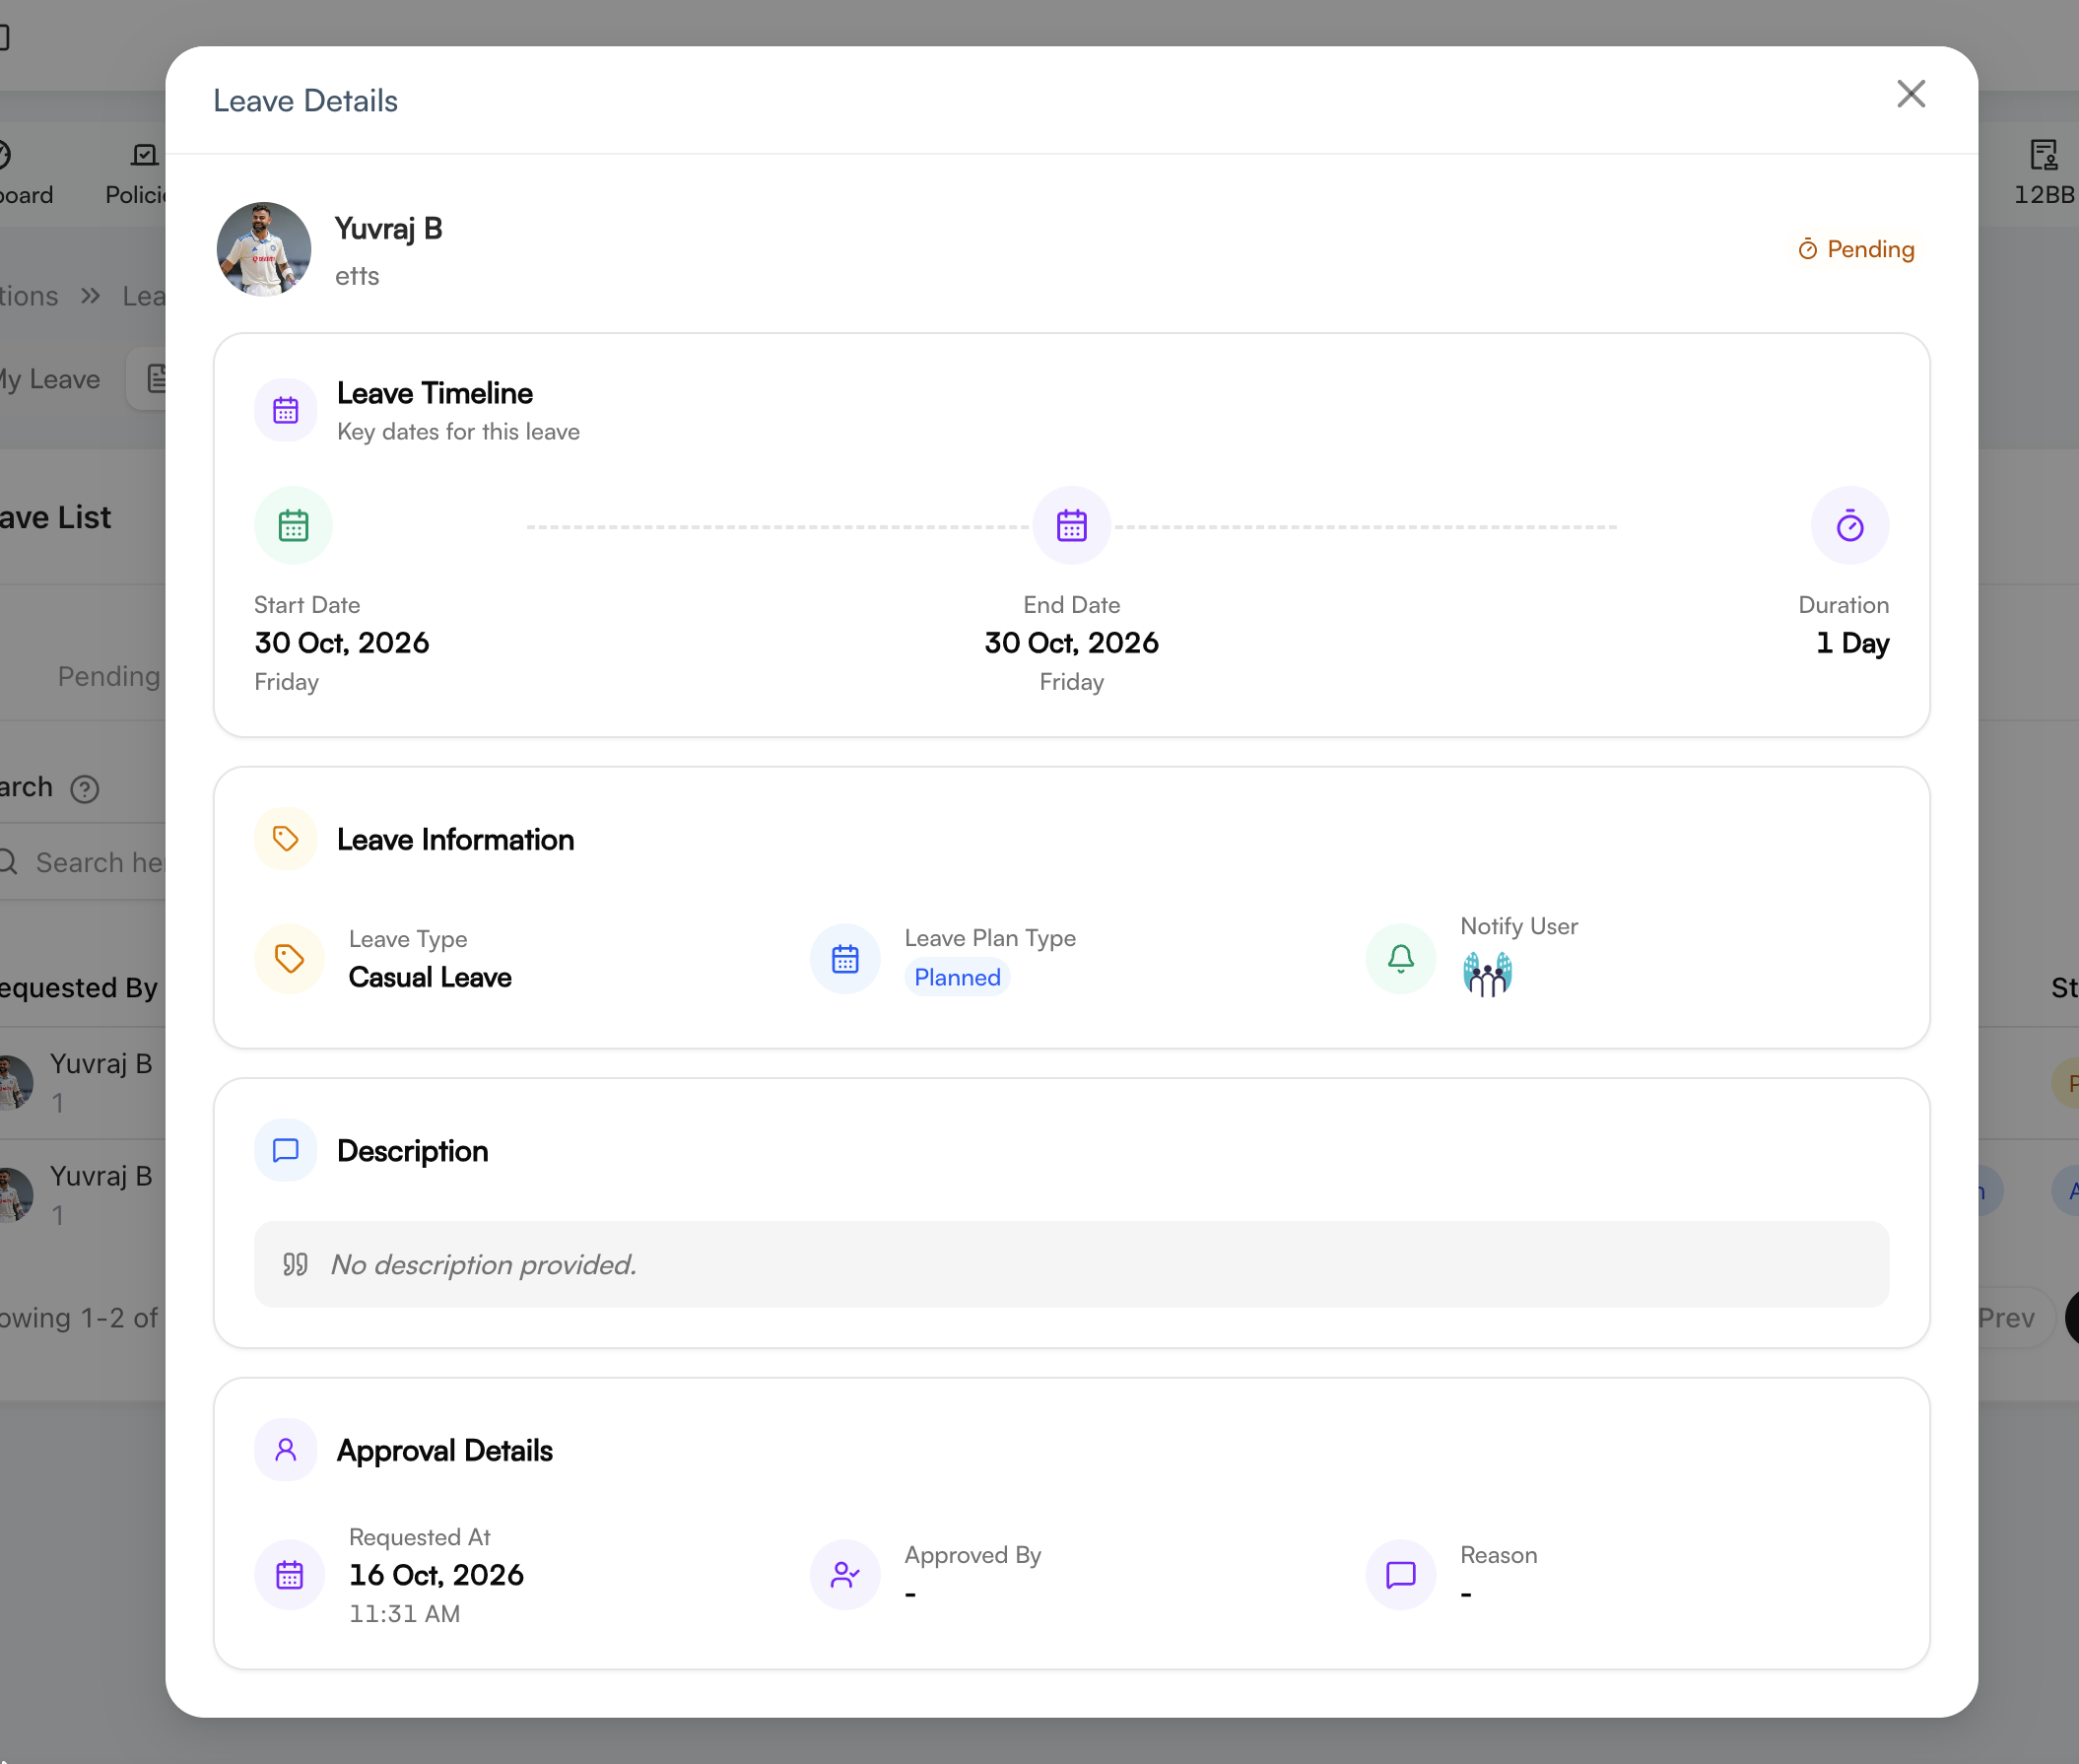2079x1764 pixels.
Task: Open the Policies tab in background page
Action: 136,172
